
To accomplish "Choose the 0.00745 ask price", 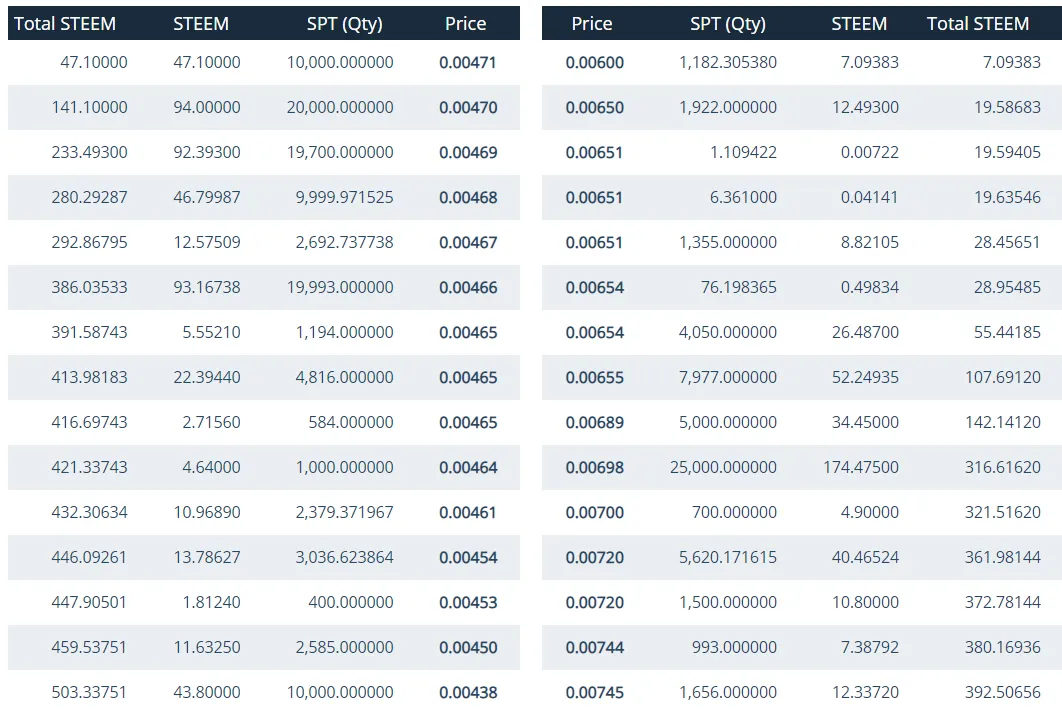I will coord(594,692).
